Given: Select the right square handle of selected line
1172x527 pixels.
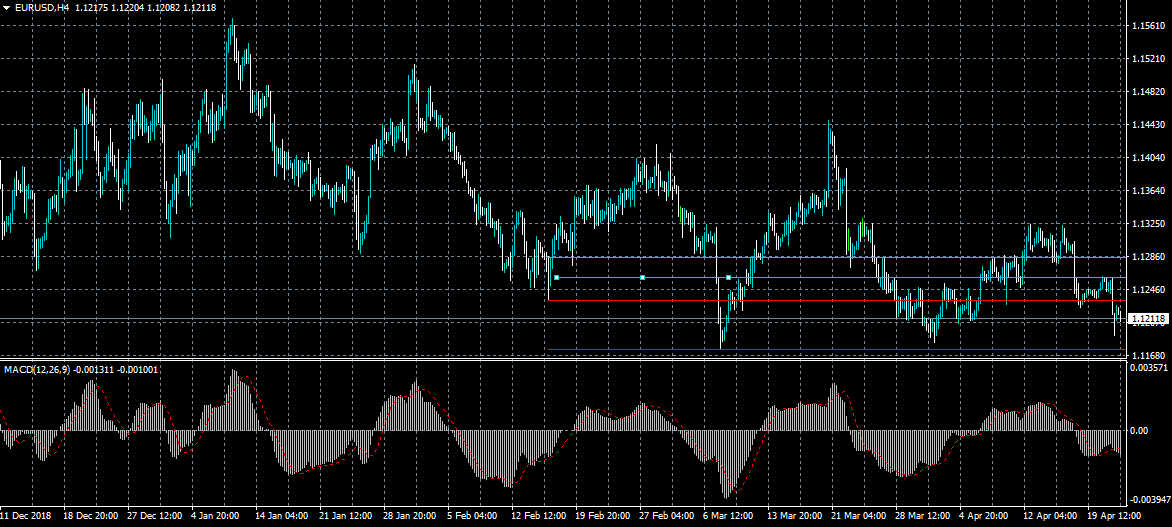Looking at the screenshot, I should pos(729,277).
